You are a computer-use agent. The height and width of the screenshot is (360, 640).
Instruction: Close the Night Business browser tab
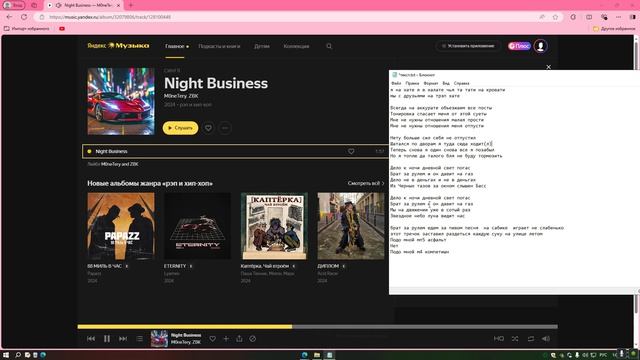[118, 5]
